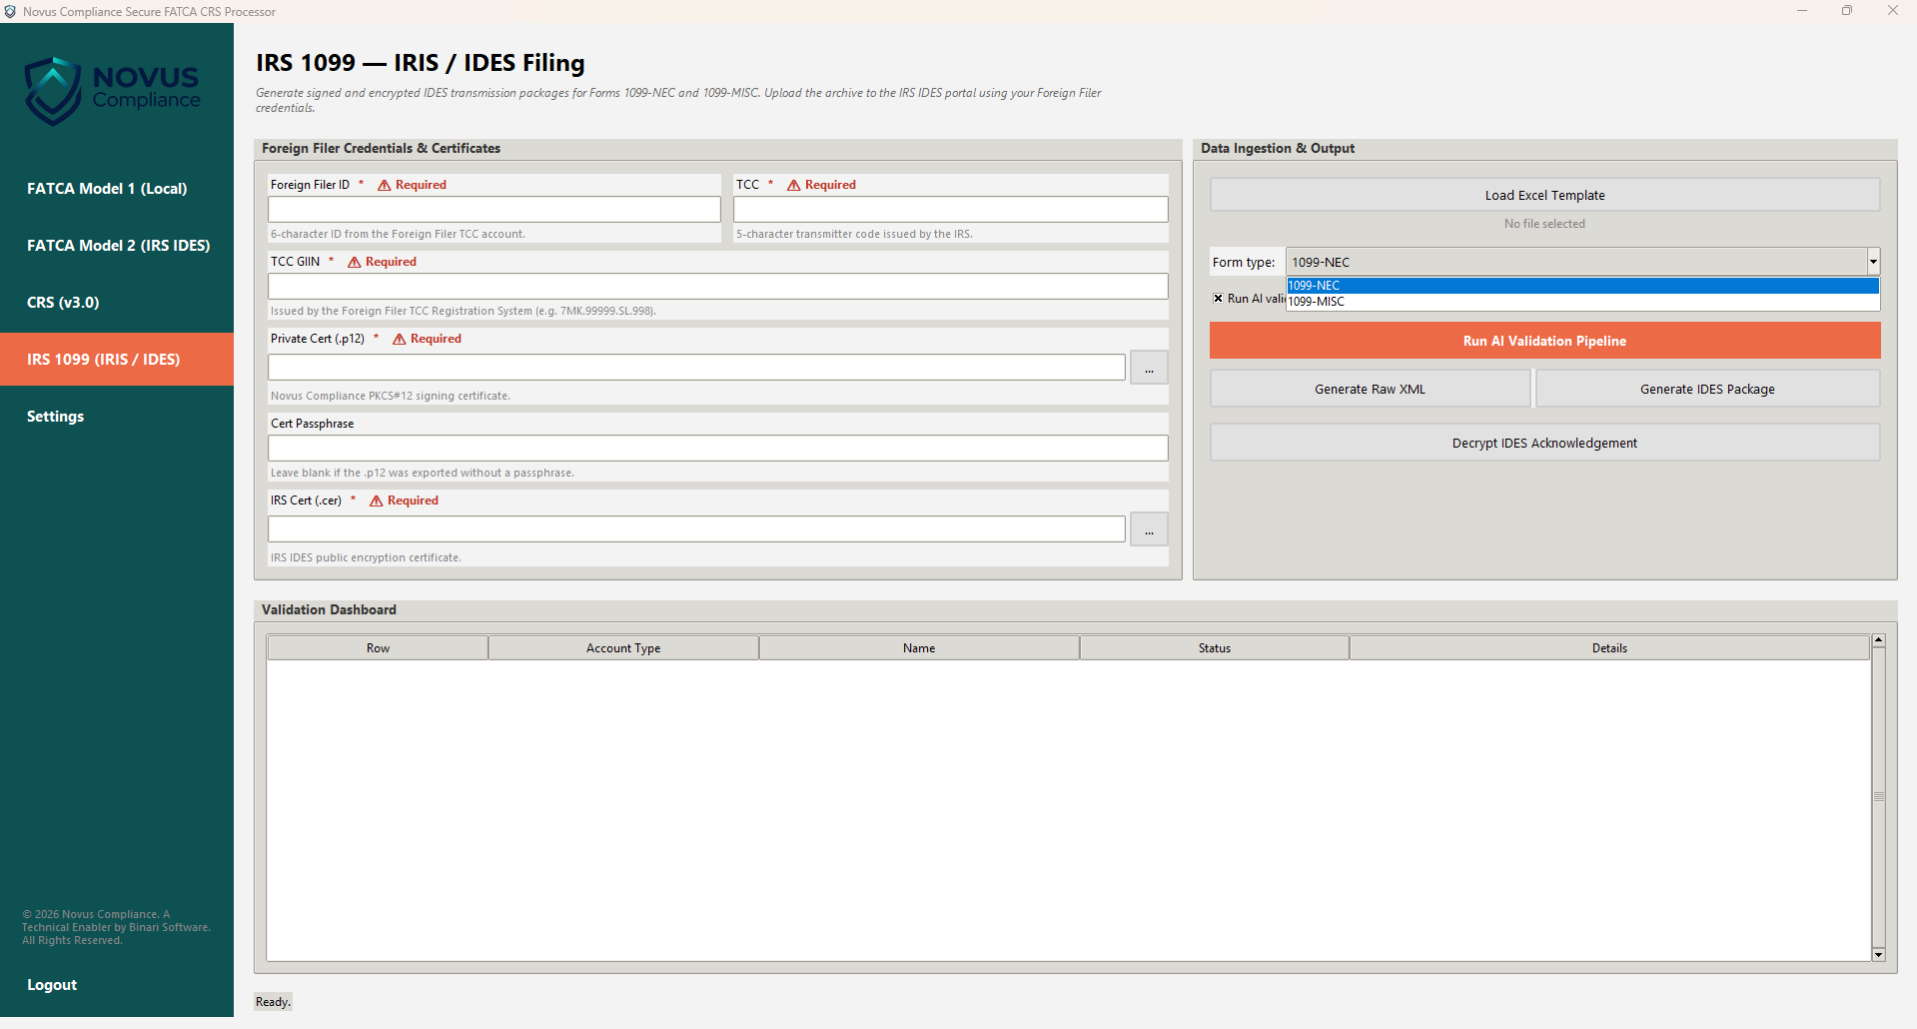1917x1029 pixels.
Task: Browse for the Private Cert .p12 file
Action: [1149, 368]
